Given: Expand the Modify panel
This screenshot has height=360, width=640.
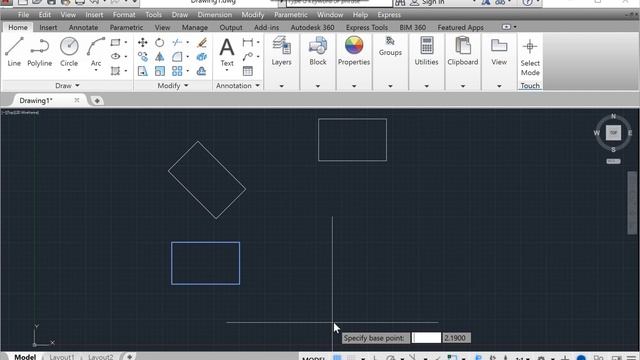Looking at the screenshot, I should click(173, 86).
